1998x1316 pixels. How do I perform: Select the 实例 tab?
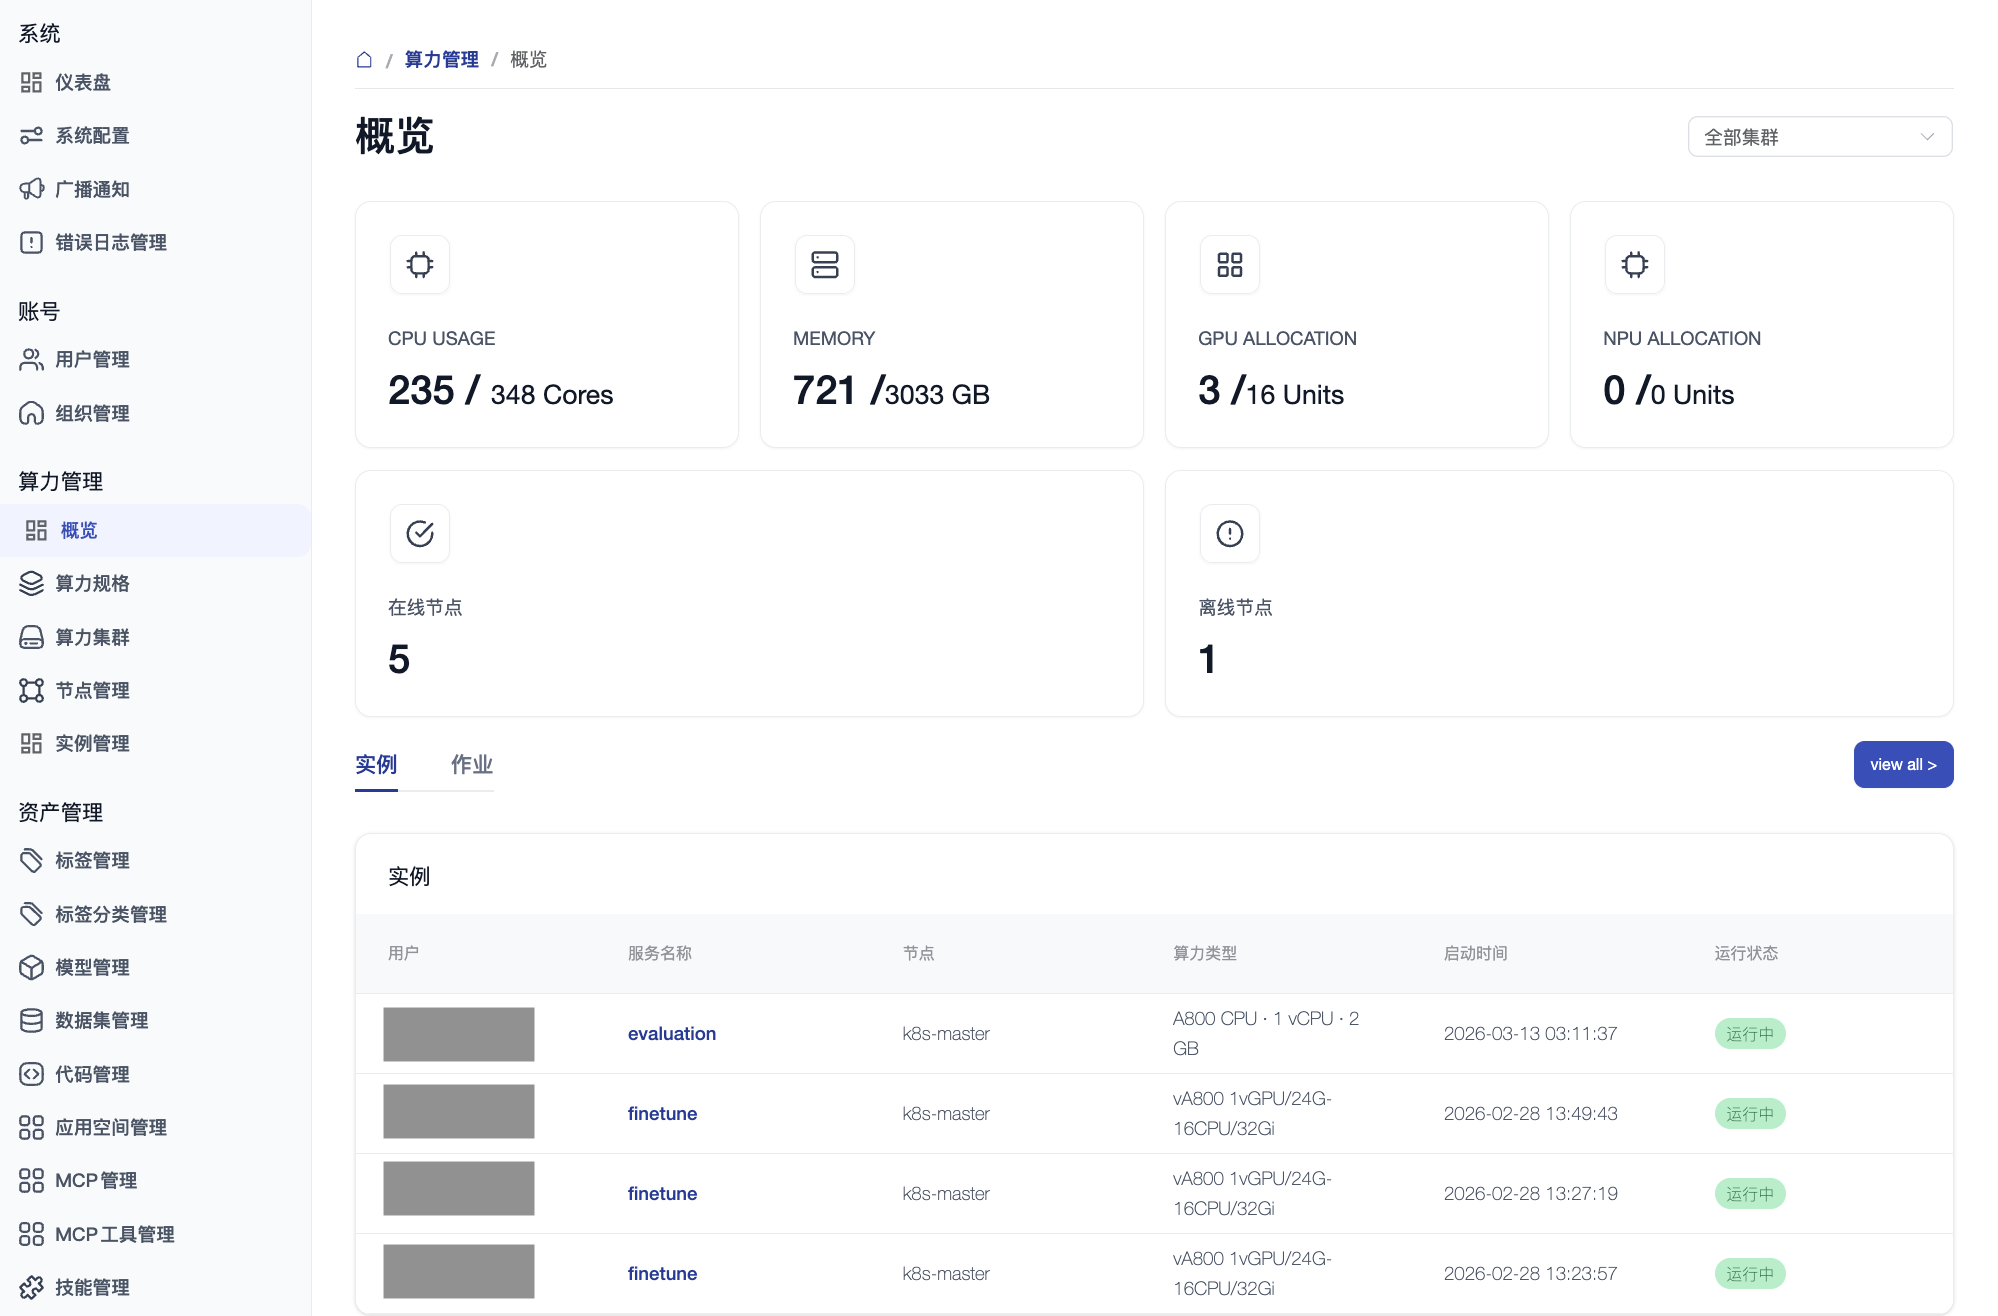pos(376,765)
